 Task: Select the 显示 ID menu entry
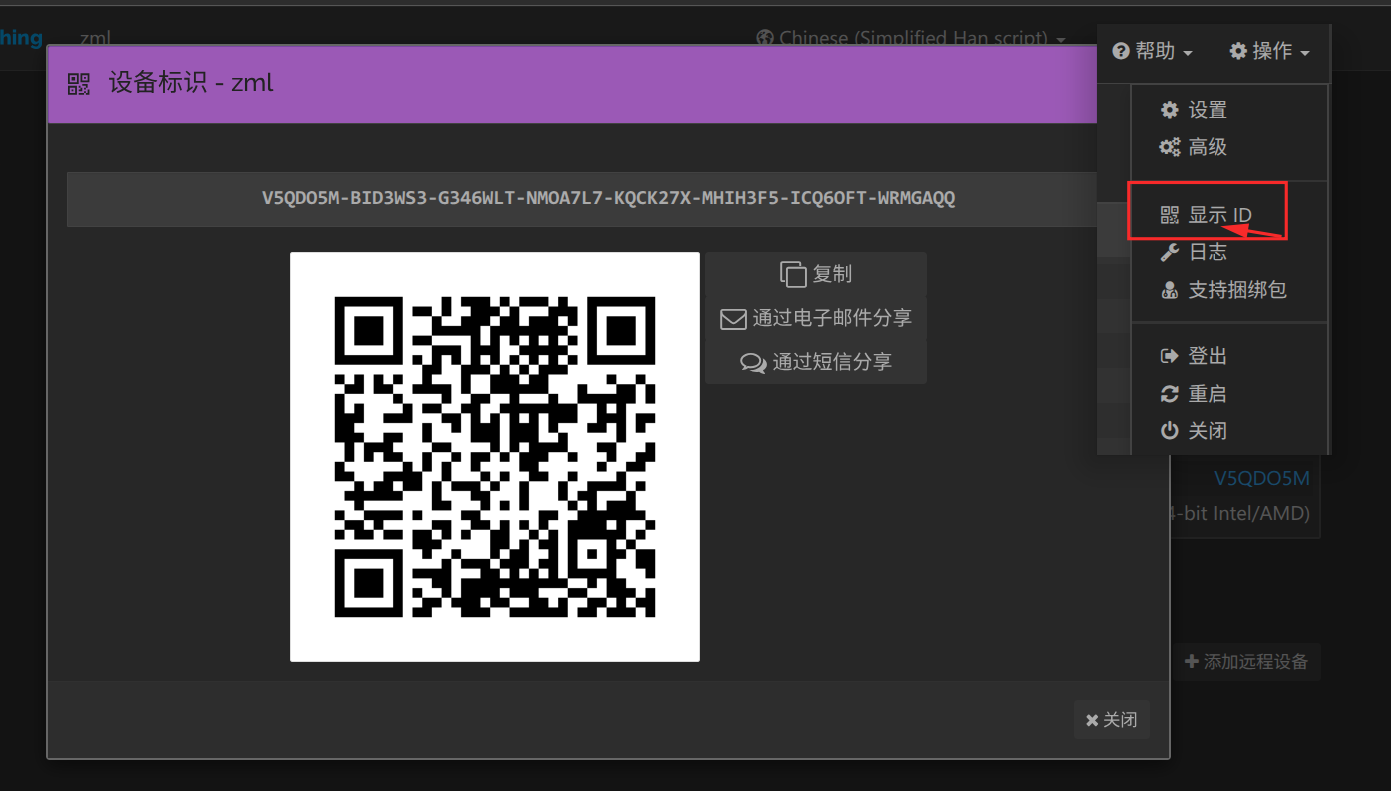1218,215
